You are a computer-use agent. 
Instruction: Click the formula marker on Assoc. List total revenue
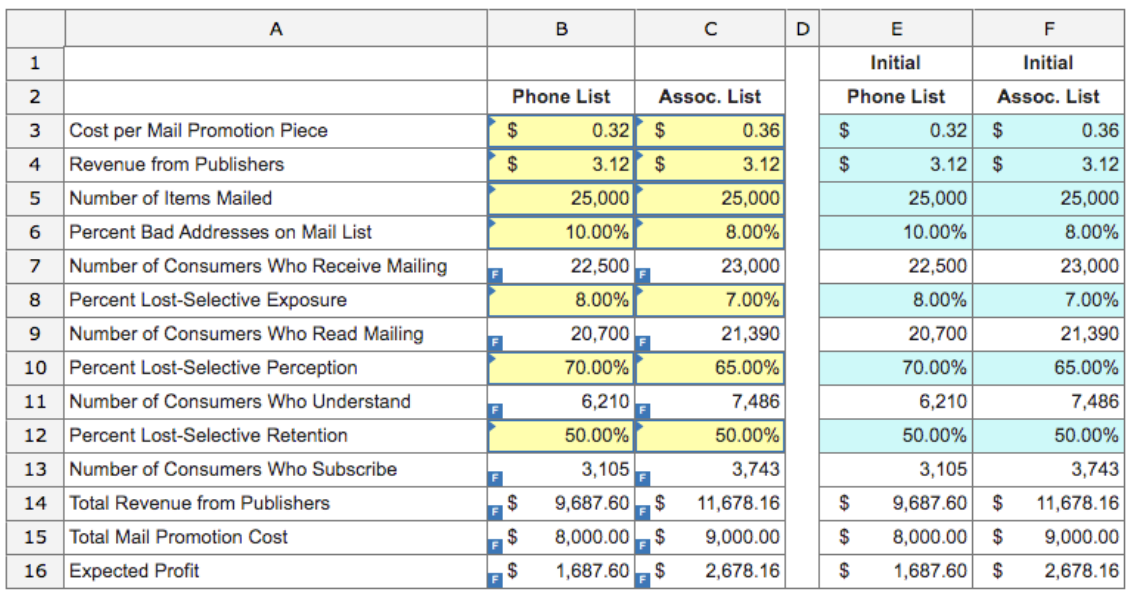click(641, 509)
